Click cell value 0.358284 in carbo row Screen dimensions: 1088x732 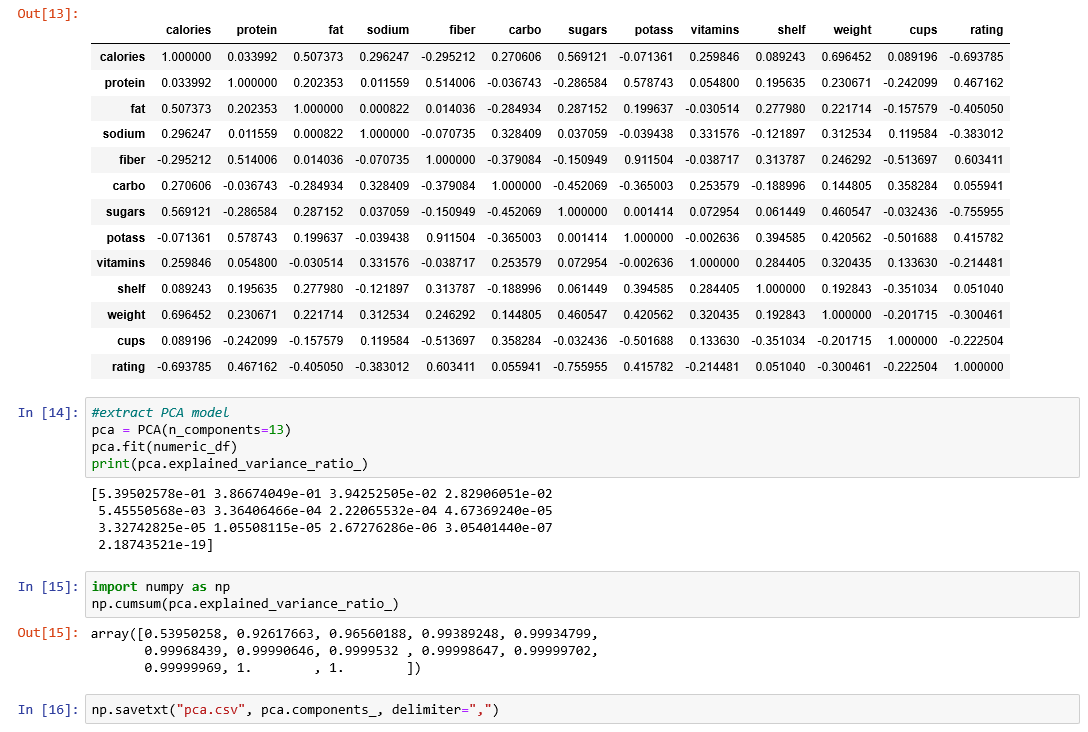pos(912,186)
